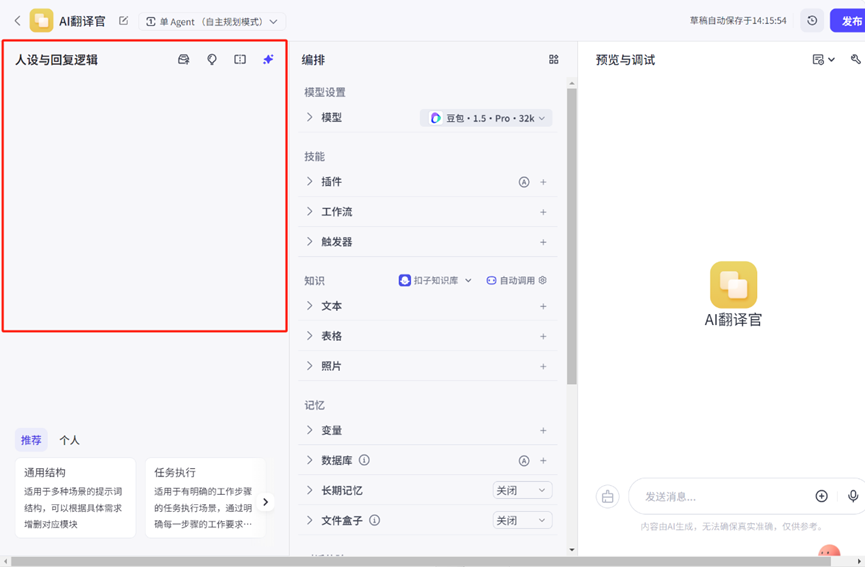Screen dimensions: 865x567
Task: Go back using the top-left arrow
Action: coord(18,21)
